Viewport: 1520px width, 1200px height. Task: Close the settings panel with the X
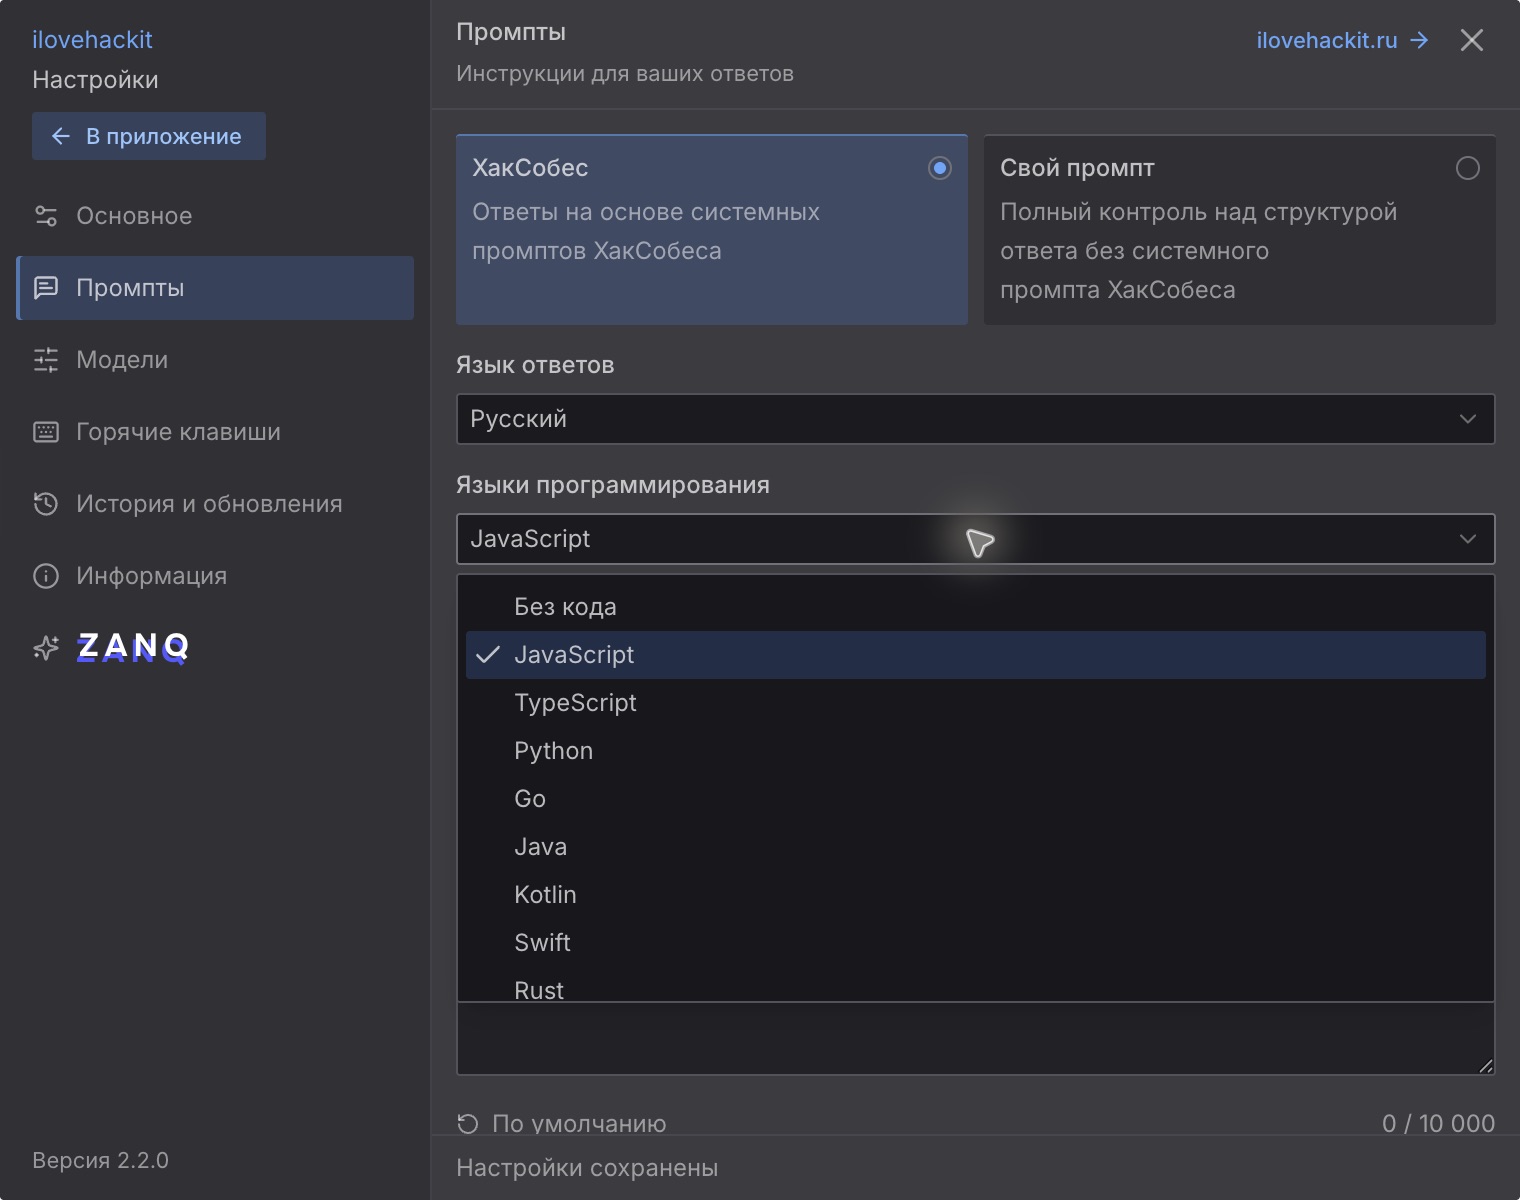click(x=1472, y=40)
